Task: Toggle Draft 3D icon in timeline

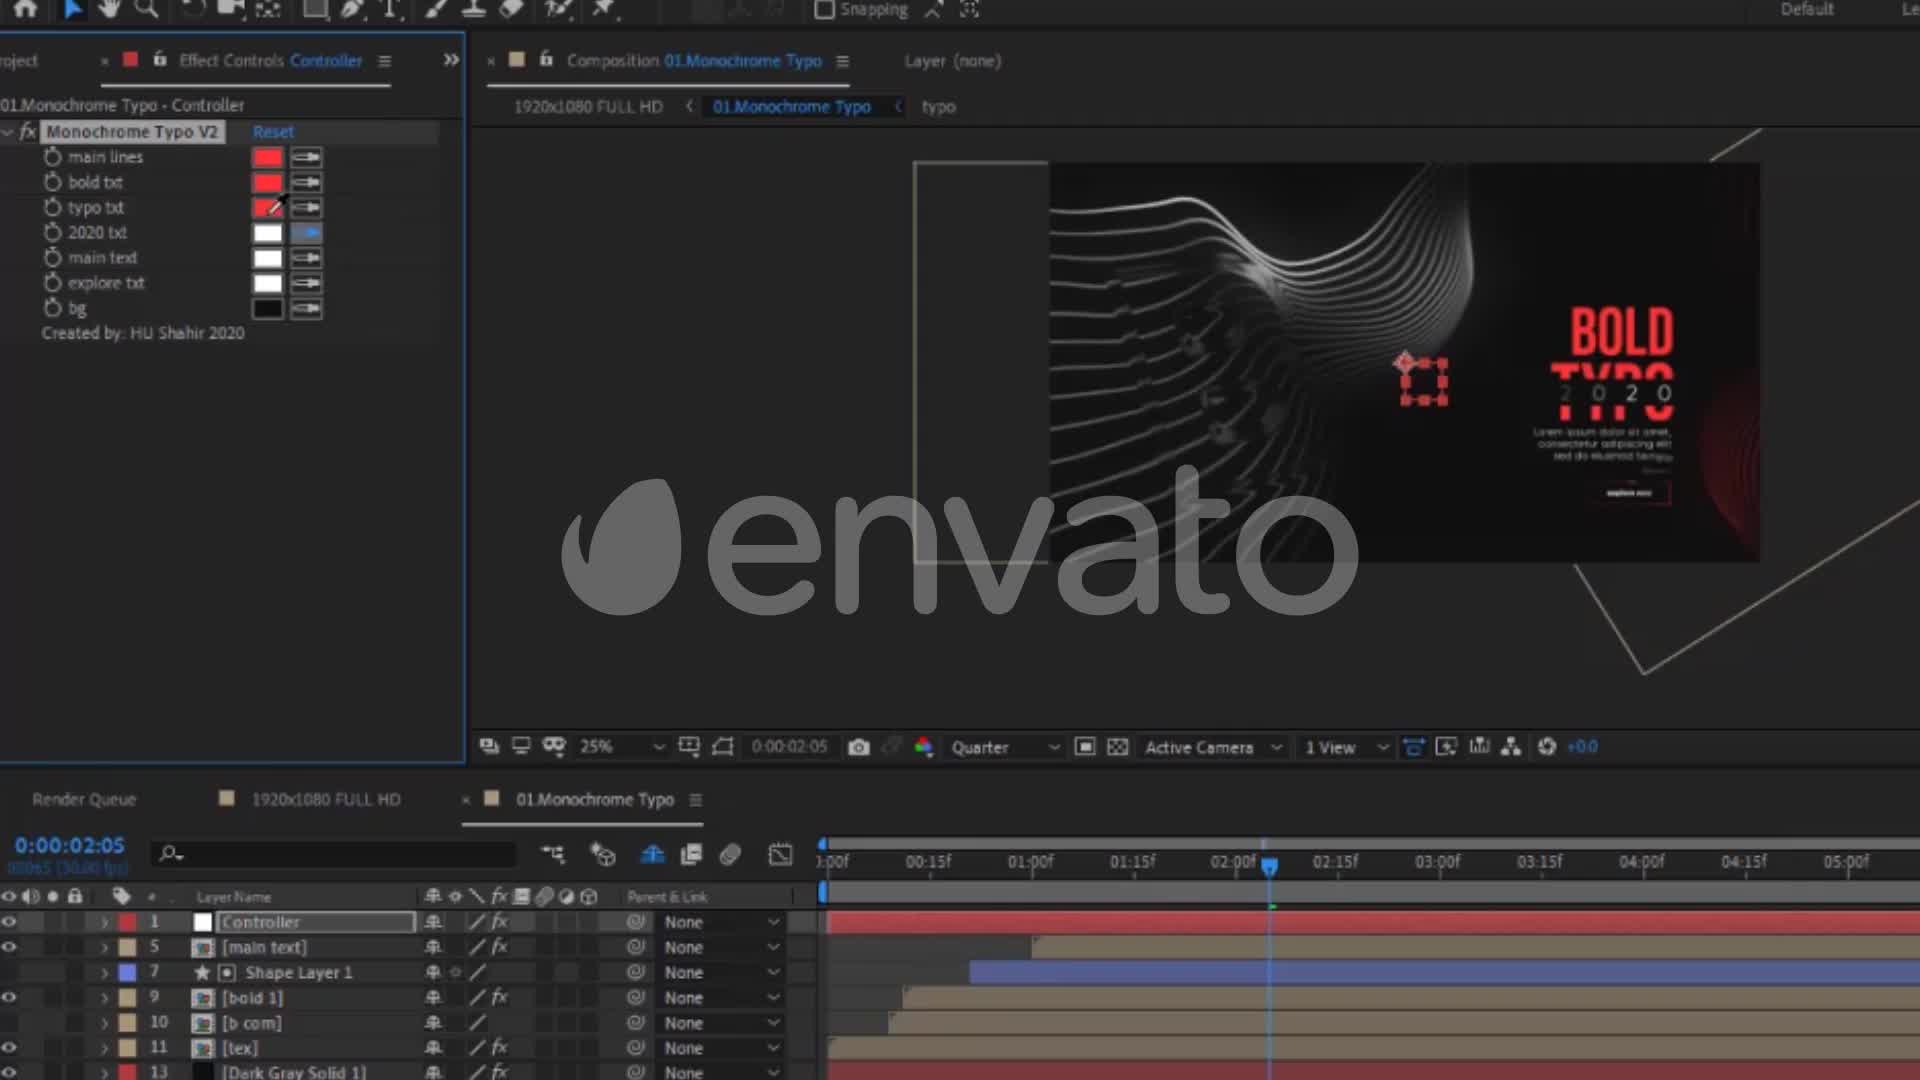Action: click(x=602, y=854)
